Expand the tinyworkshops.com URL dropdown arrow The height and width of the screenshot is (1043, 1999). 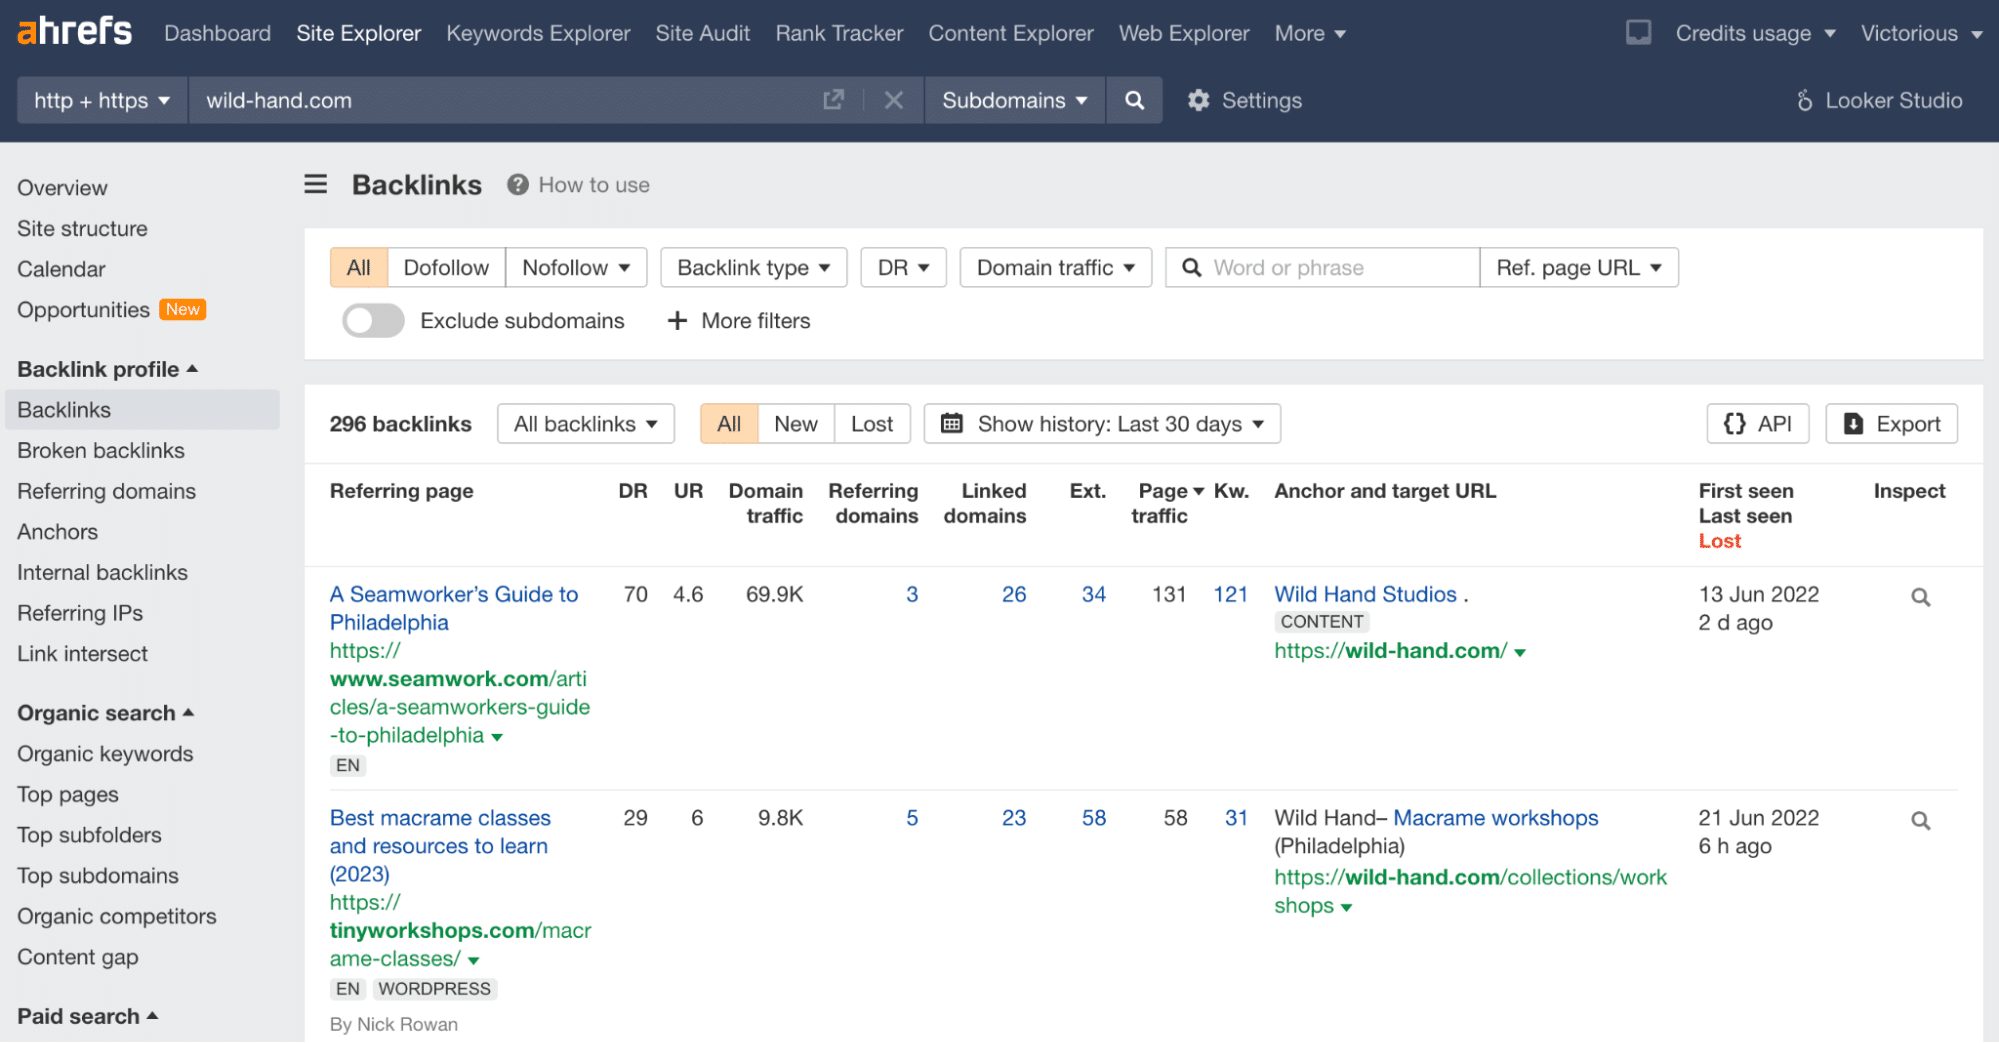coord(474,961)
